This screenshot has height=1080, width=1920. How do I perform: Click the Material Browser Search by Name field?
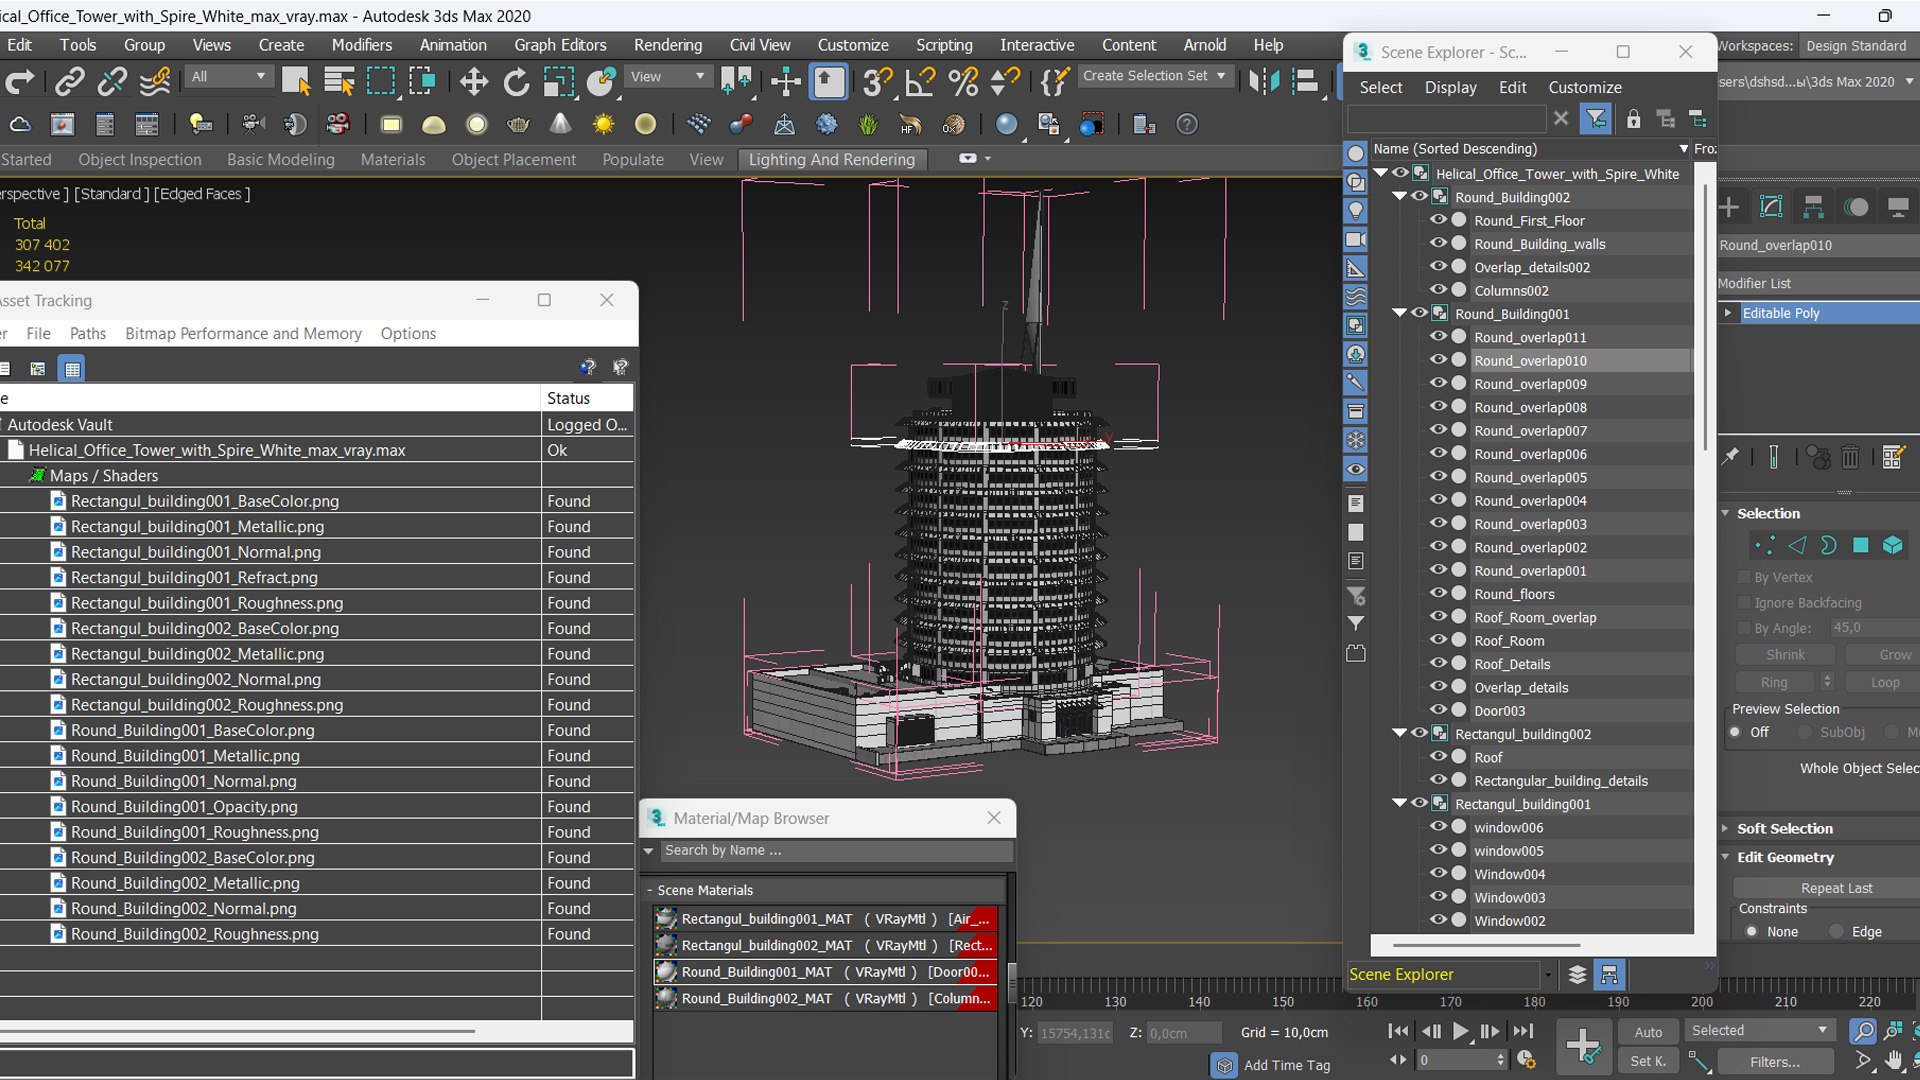(x=836, y=850)
